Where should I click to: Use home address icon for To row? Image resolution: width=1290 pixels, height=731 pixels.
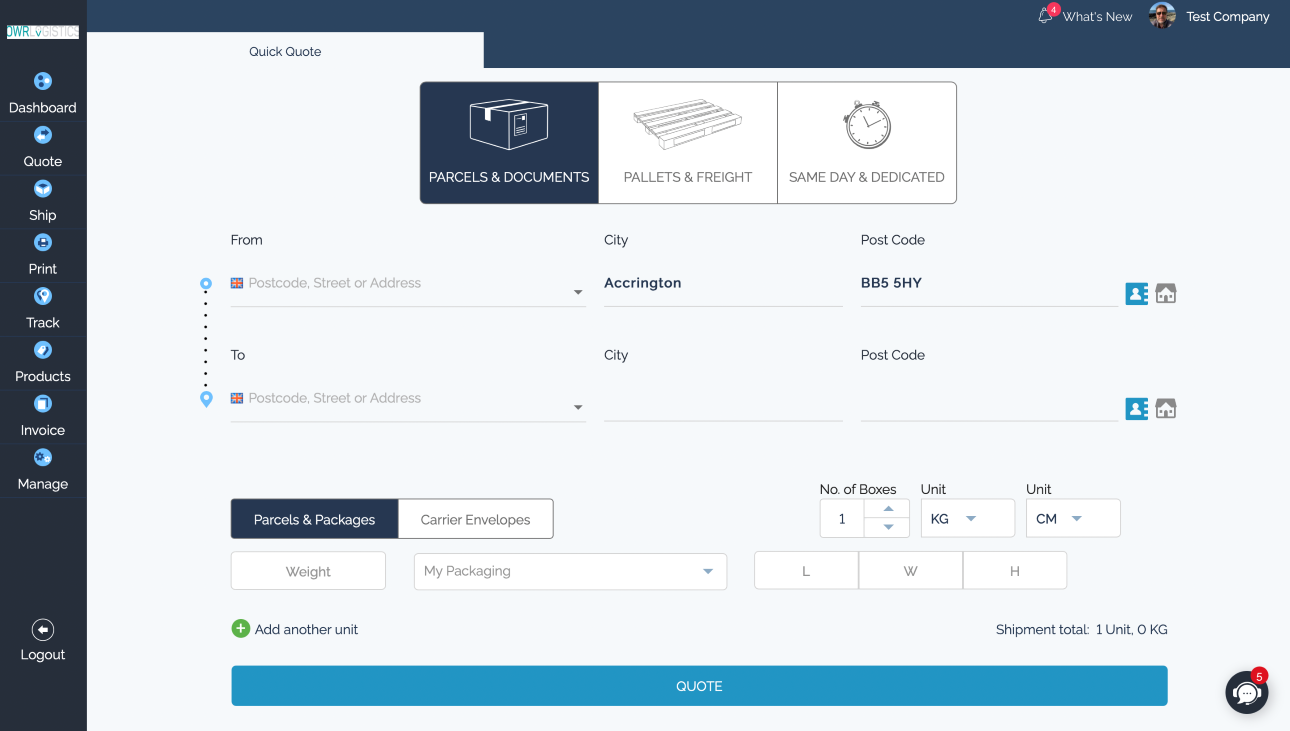1165,409
